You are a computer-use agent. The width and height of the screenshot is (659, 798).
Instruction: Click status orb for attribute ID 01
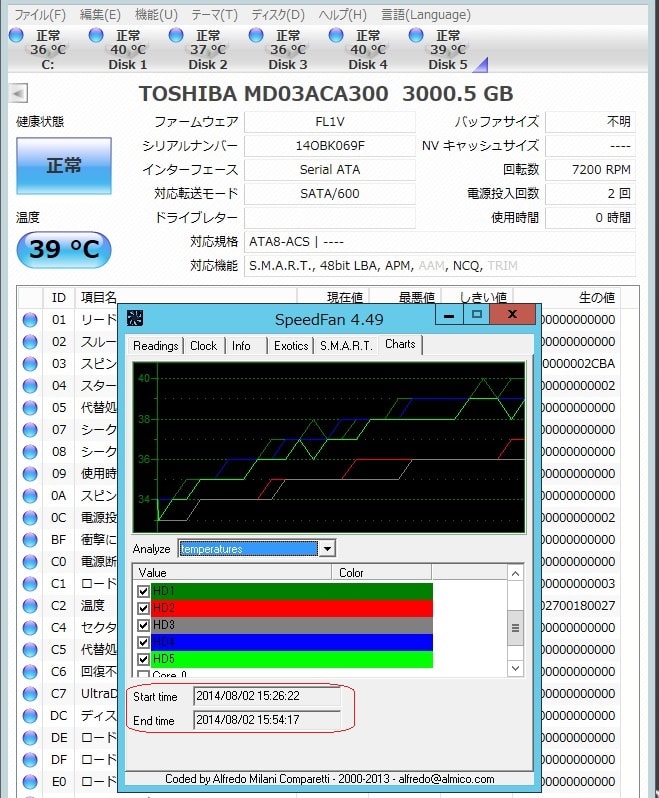[x=30, y=320]
